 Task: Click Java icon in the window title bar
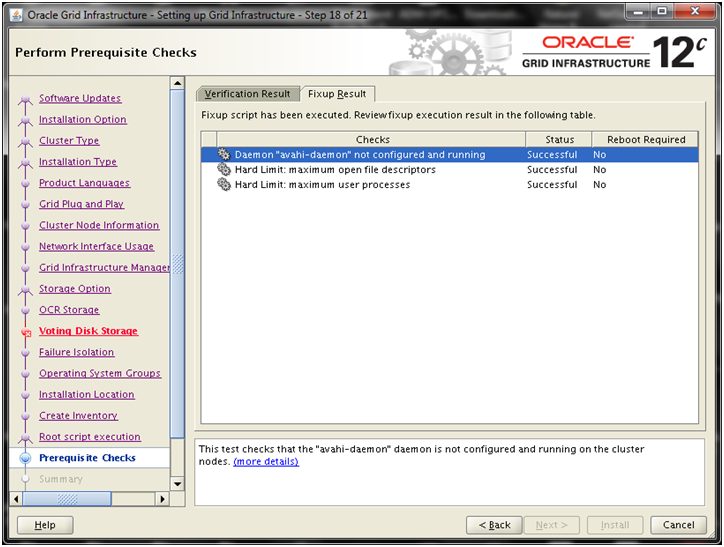[17, 15]
